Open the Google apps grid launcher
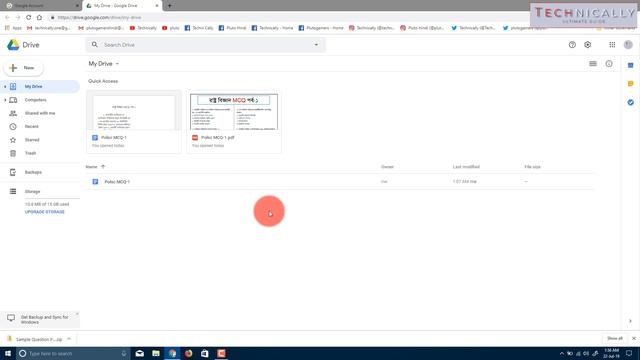 click(x=612, y=45)
